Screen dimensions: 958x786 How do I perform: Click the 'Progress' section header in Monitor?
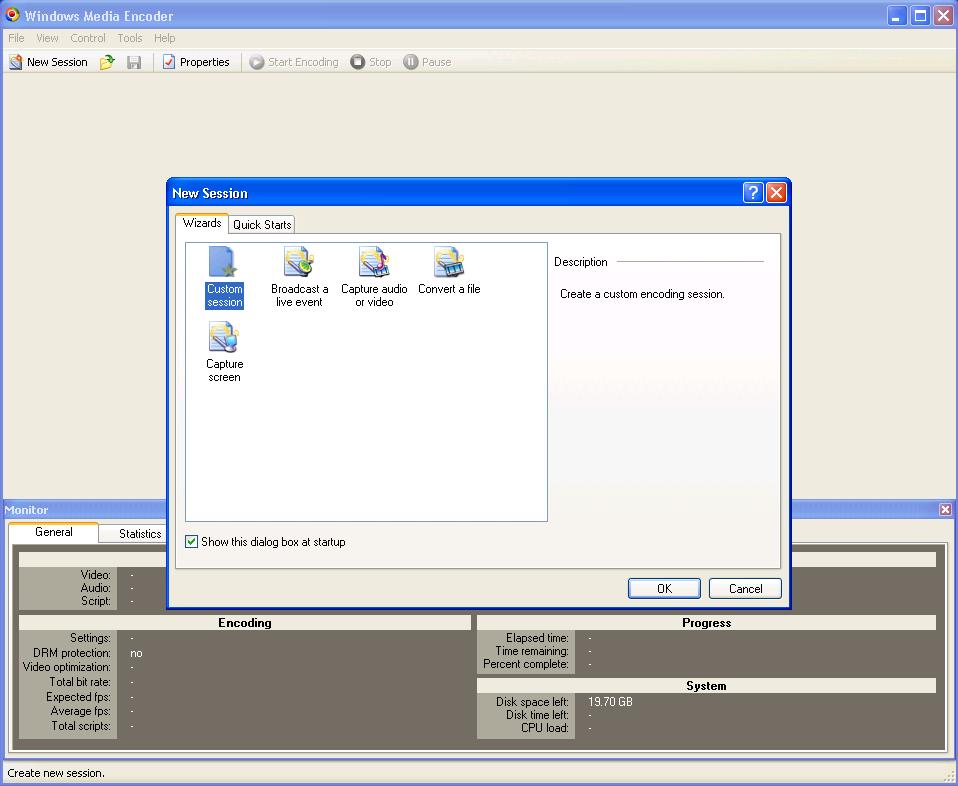tap(706, 622)
